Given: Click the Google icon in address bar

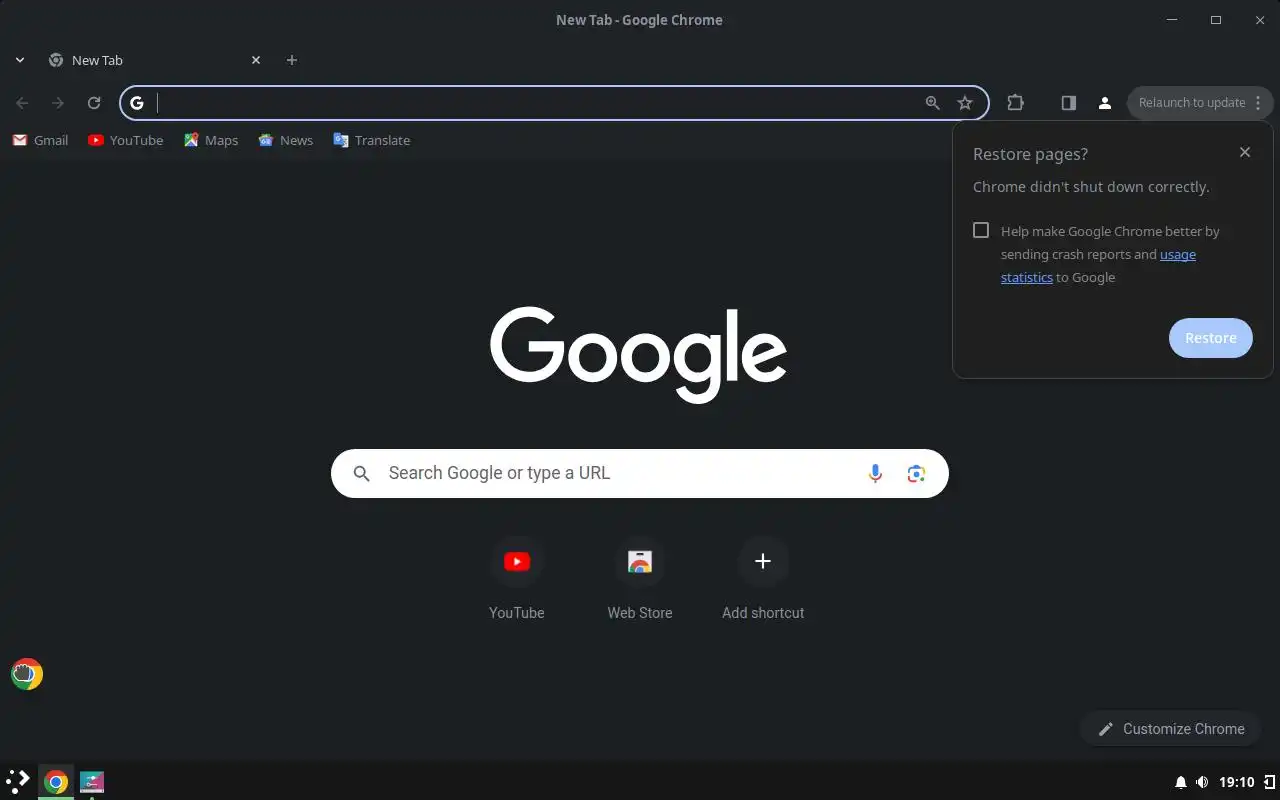Looking at the screenshot, I should click(x=137, y=103).
